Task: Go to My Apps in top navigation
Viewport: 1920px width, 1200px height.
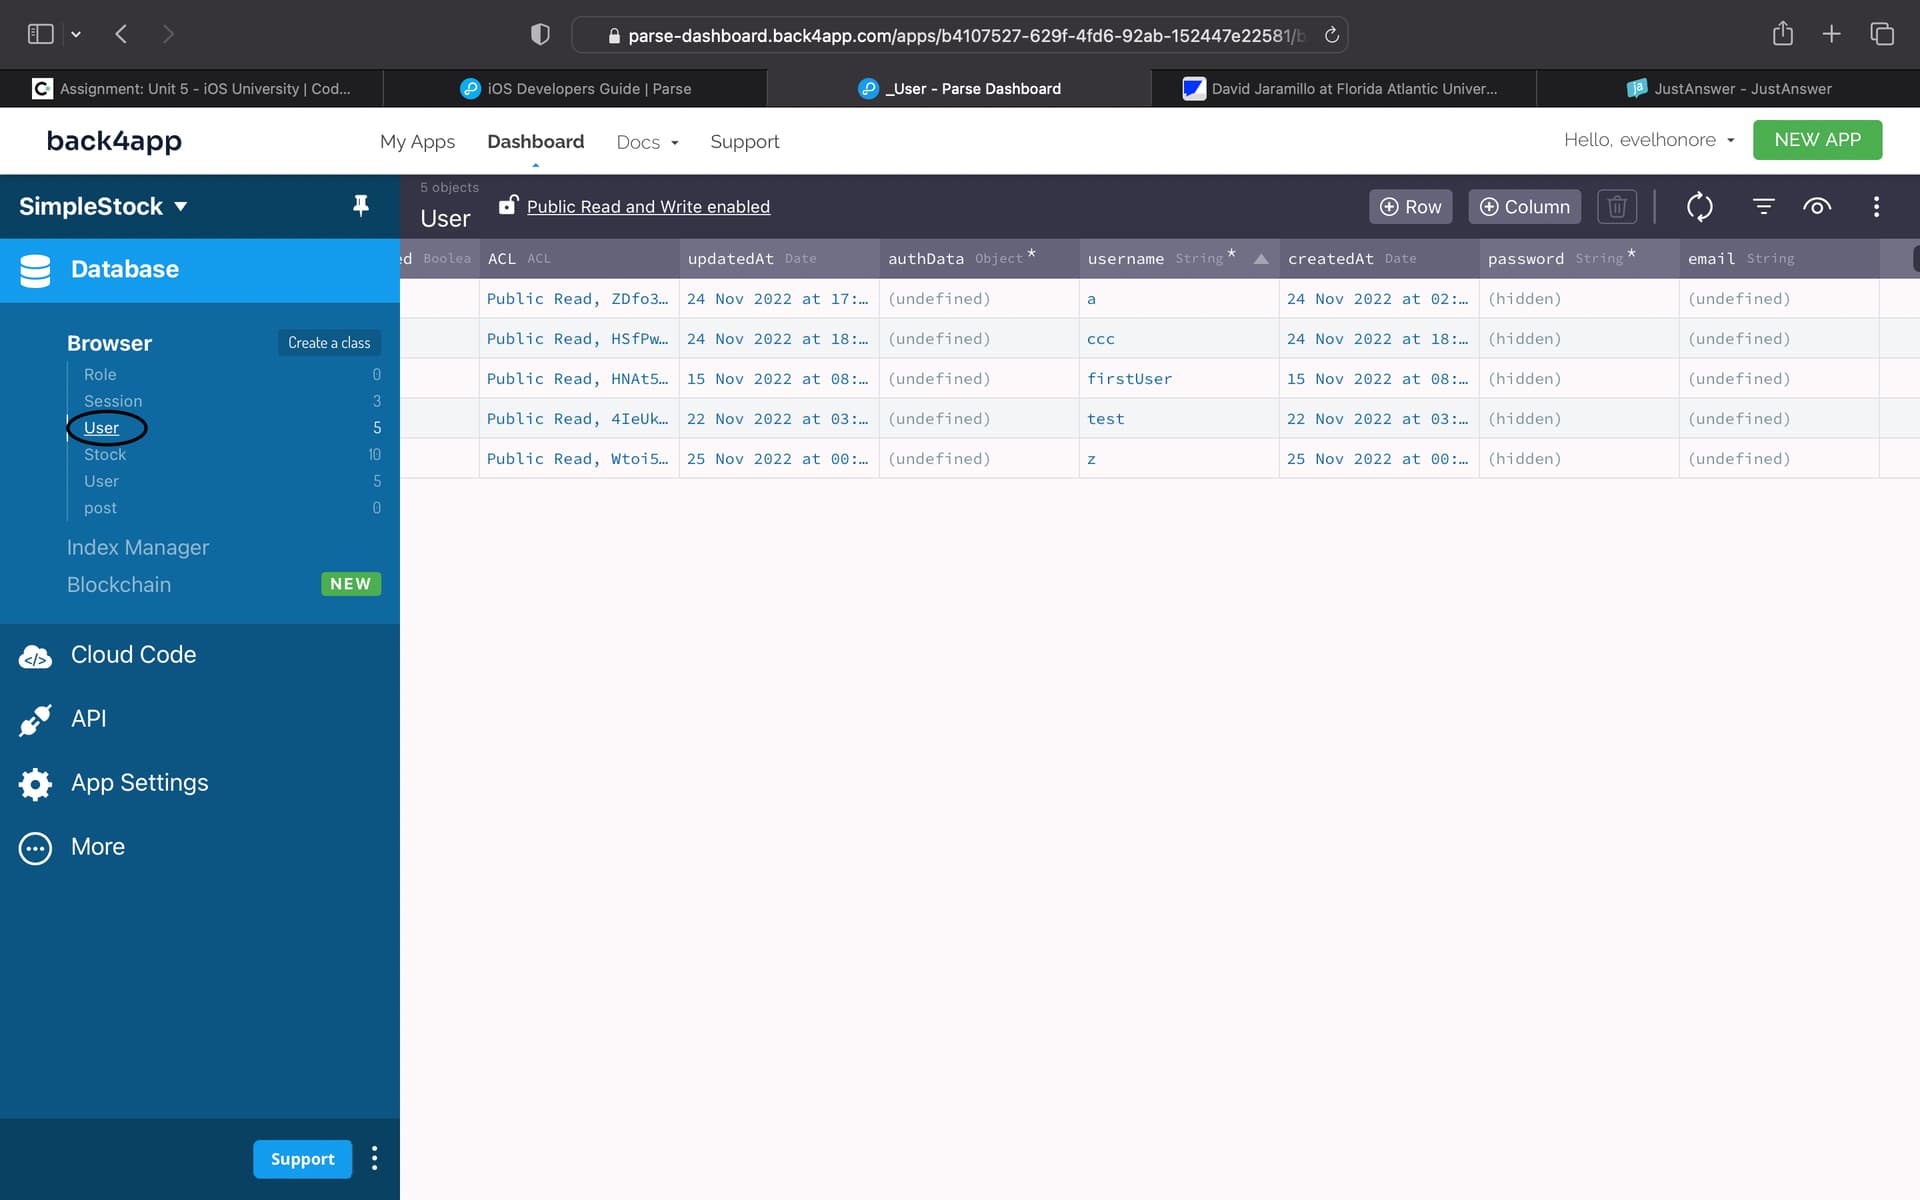Action: tap(417, 142)
